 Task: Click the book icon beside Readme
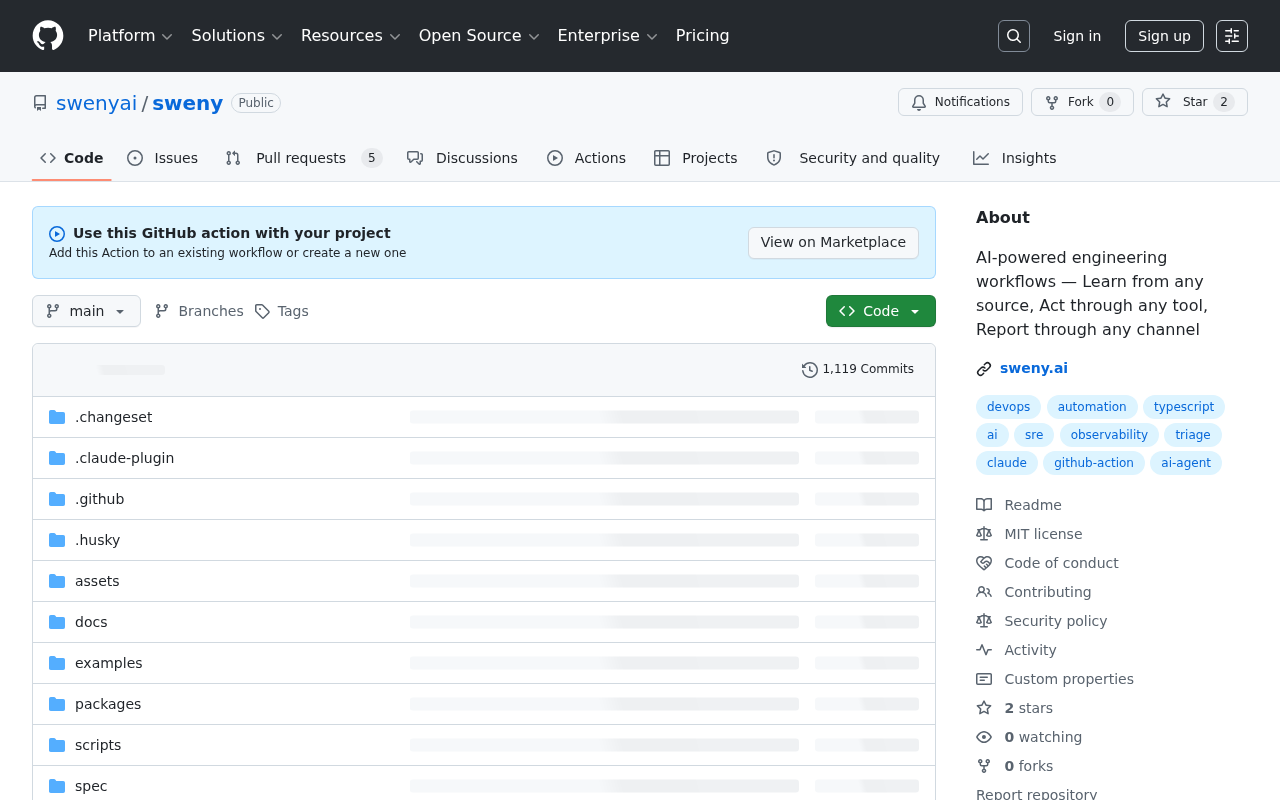coord(984,505)
